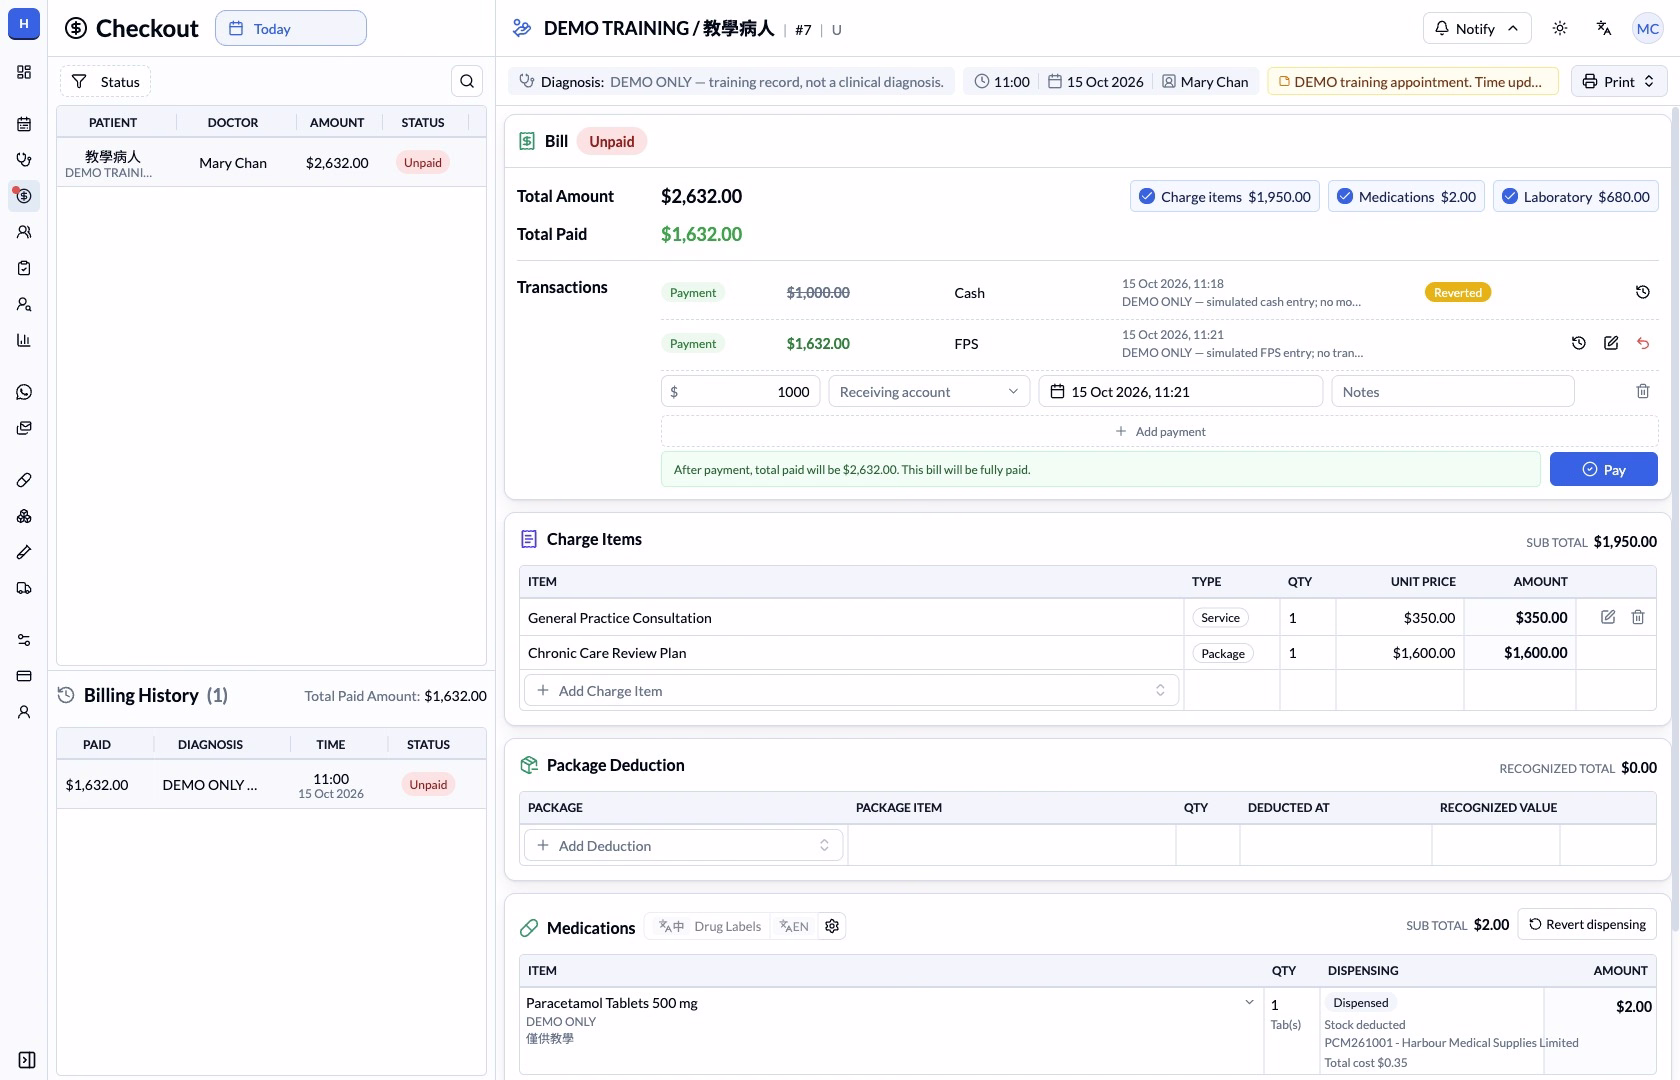Edit the FPS payment transaction
This screenshot has width=1680, height=1080.
(1611, 343)
